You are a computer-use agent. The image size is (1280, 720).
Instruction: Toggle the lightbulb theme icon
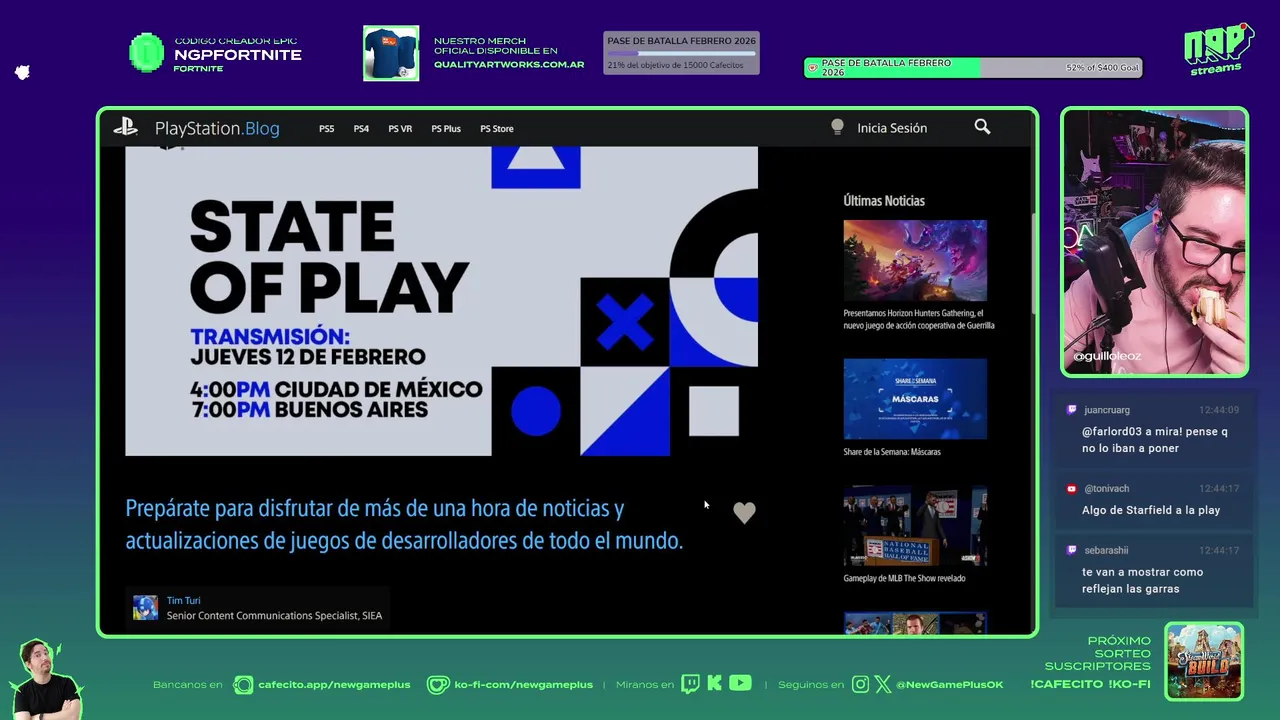[838, 127]
